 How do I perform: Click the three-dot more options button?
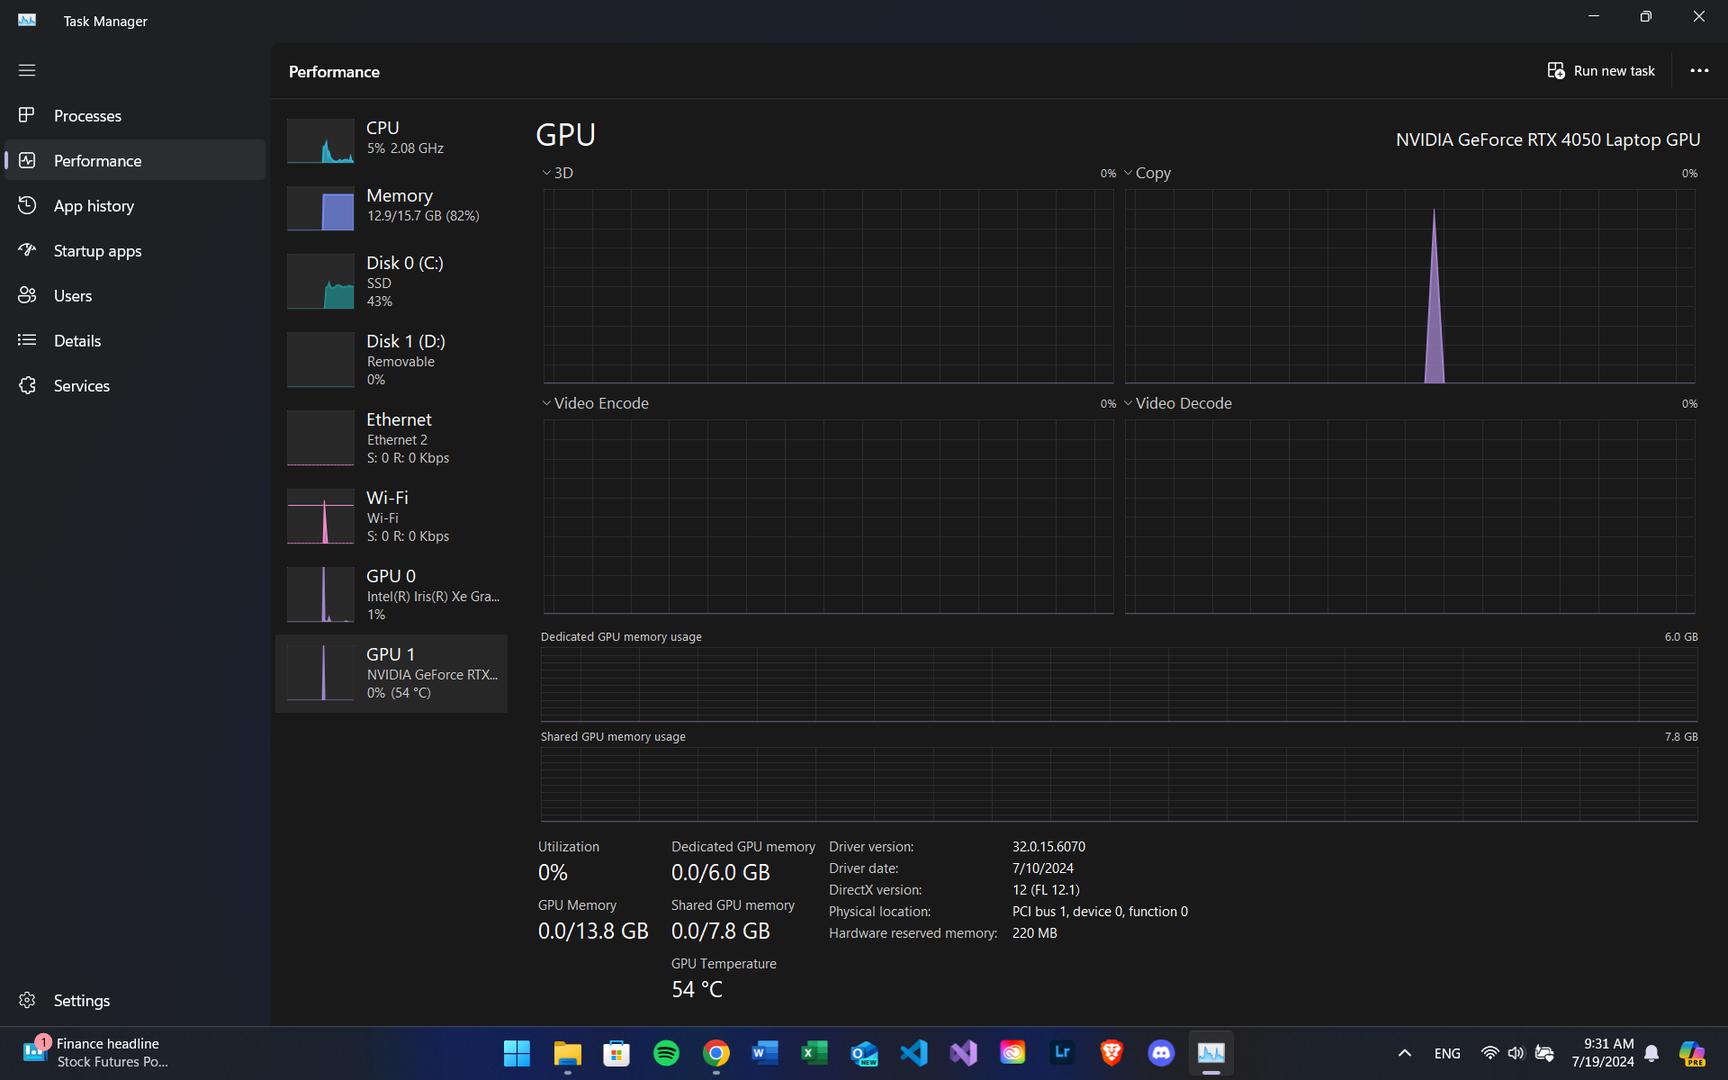1699,71
